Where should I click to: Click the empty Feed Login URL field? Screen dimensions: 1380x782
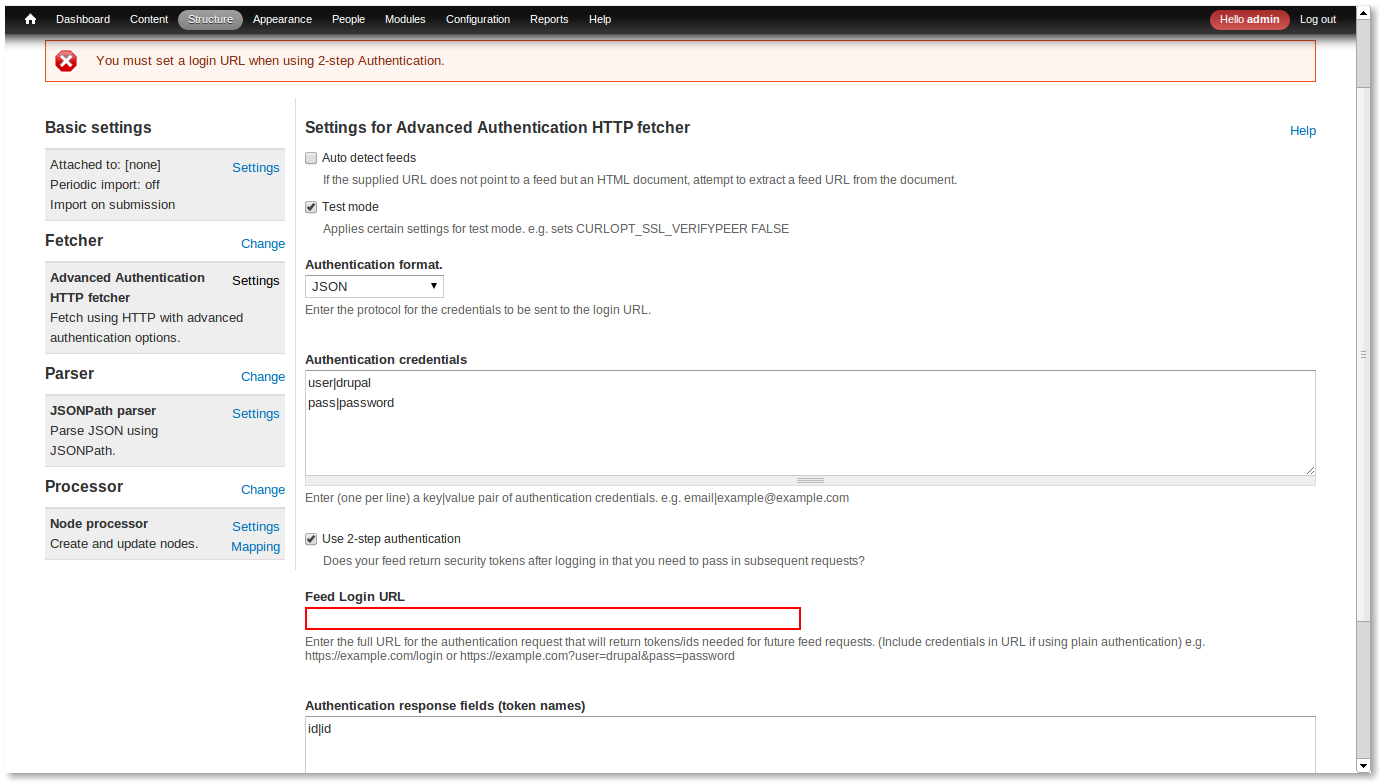[x=552, y=618]
